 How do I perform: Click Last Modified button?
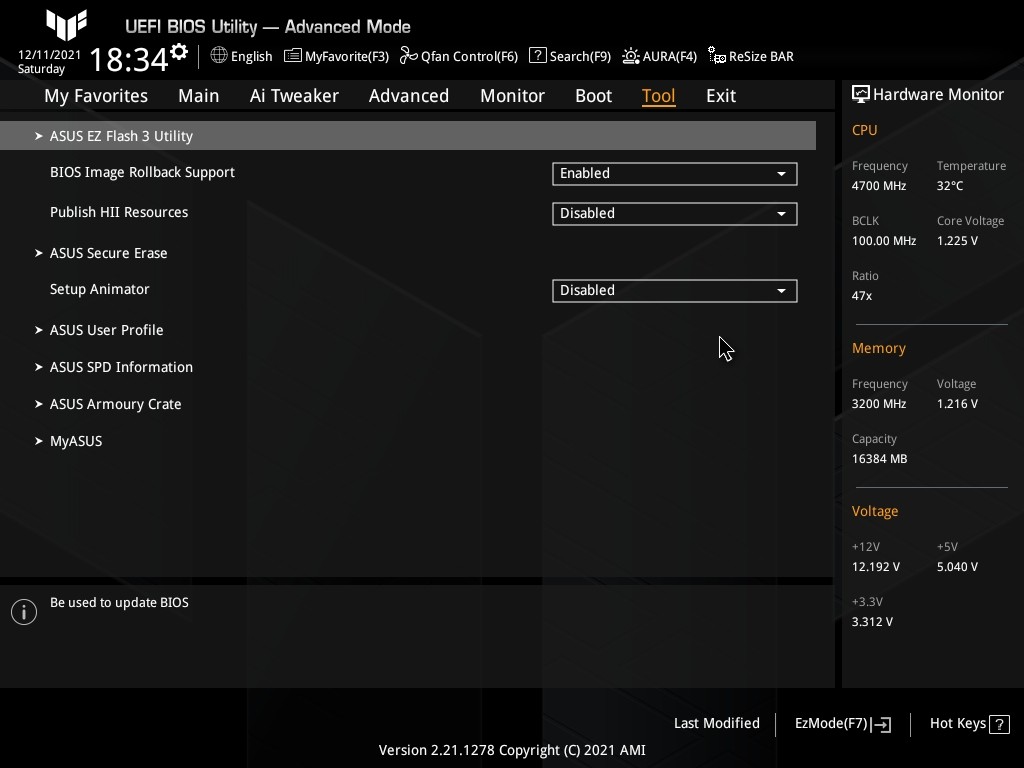(x=716, y=724)
